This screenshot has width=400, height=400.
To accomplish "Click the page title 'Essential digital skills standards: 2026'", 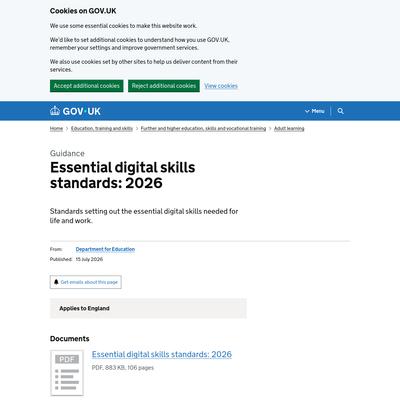I will point(123,175).
